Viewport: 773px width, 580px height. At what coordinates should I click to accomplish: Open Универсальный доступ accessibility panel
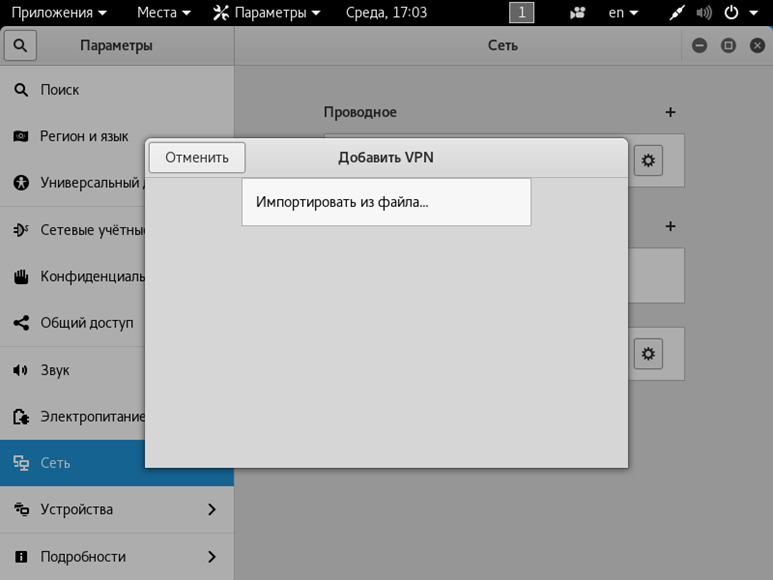point(72,183)
